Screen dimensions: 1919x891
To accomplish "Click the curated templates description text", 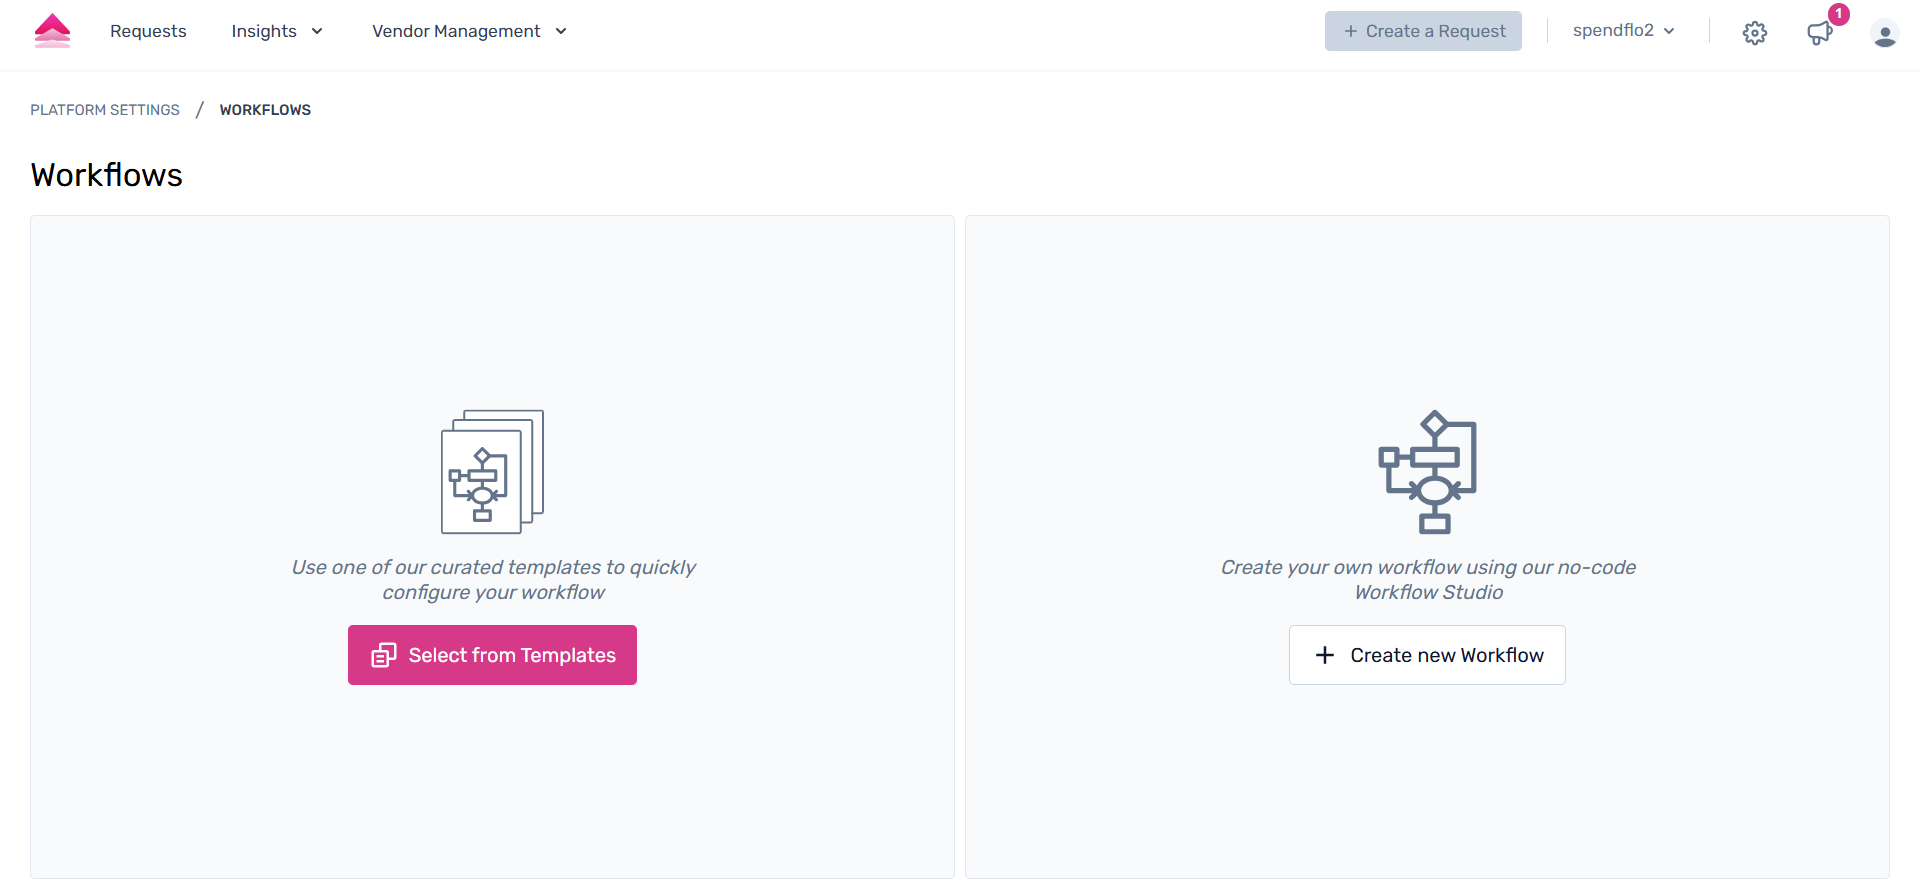I will pos(493,579).
